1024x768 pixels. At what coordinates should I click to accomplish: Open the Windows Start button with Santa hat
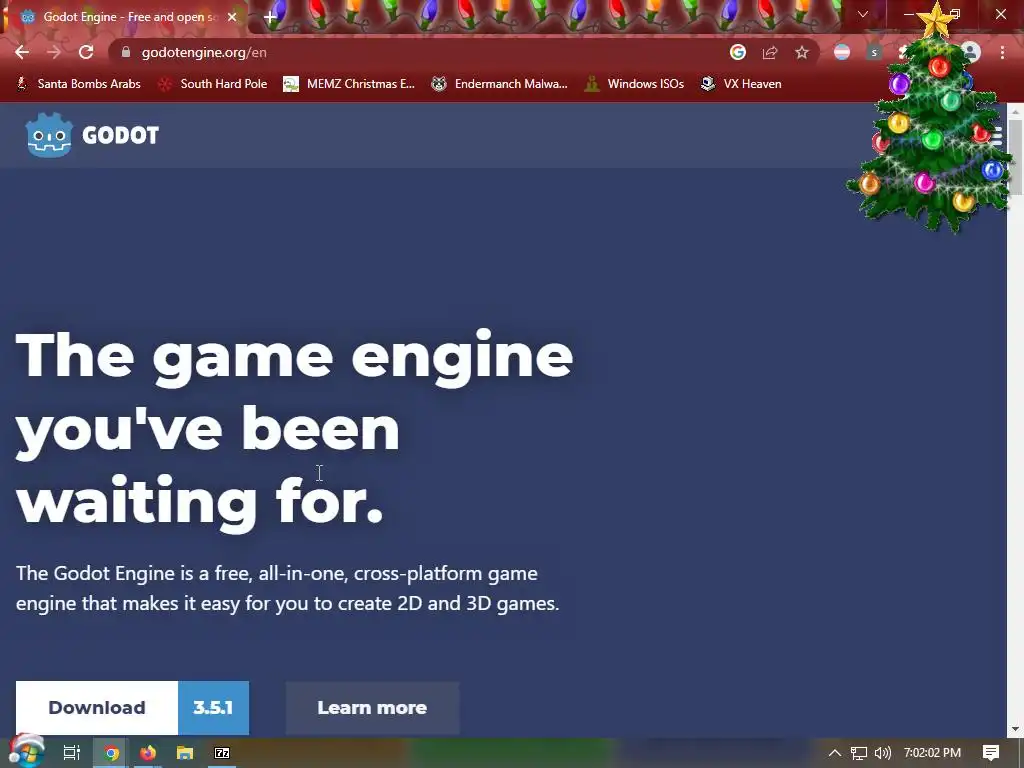point(26,752)
